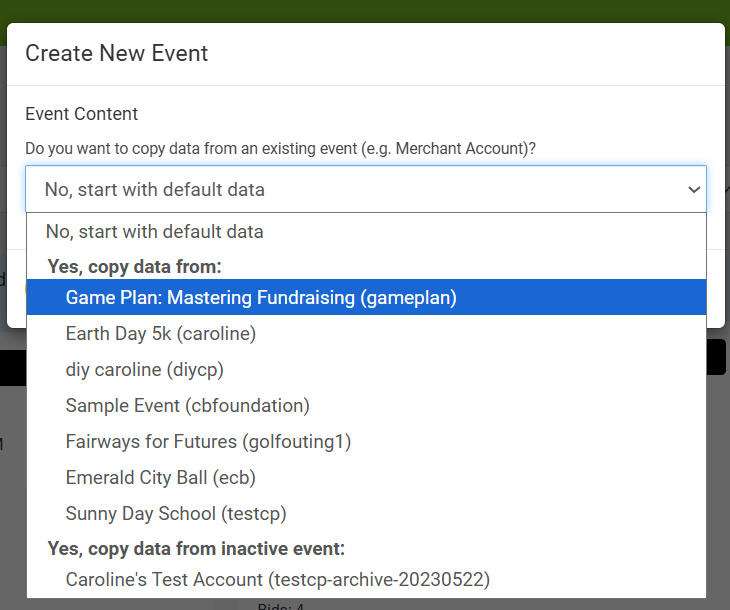
Task: Pick Earth Day 5k (caroline) option
Action: coord(161,334)
